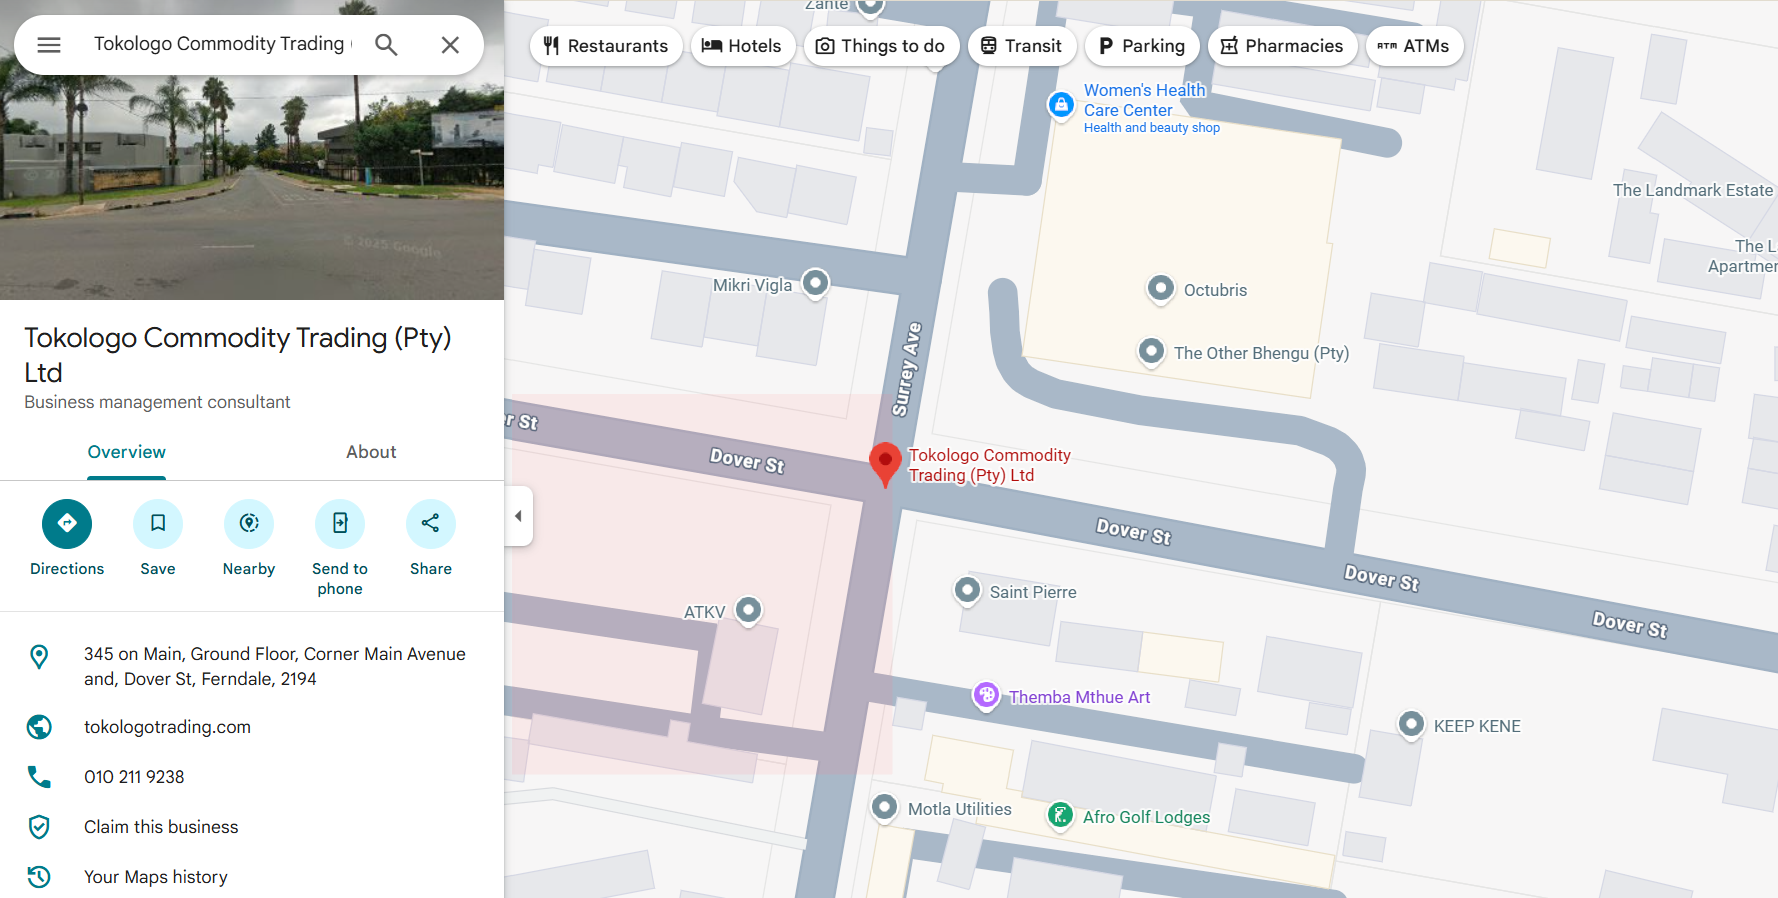Save this place using the bookmark icon
The width and height of the screenshot is (1778, 898).
pos(158,524)
